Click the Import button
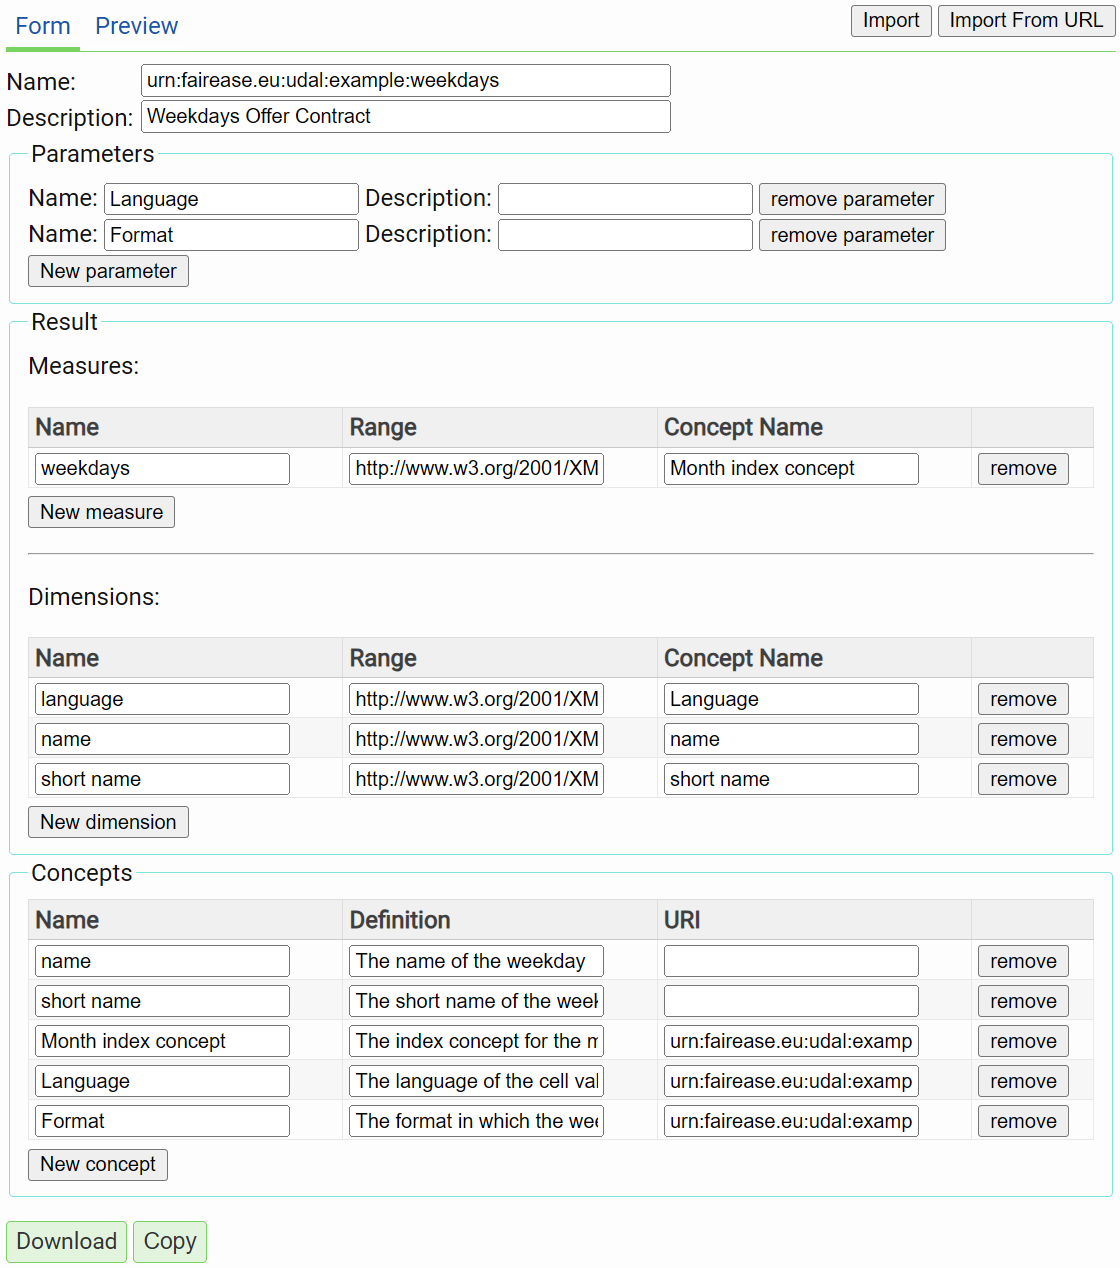1120x1268 pixels. point(890,20)
